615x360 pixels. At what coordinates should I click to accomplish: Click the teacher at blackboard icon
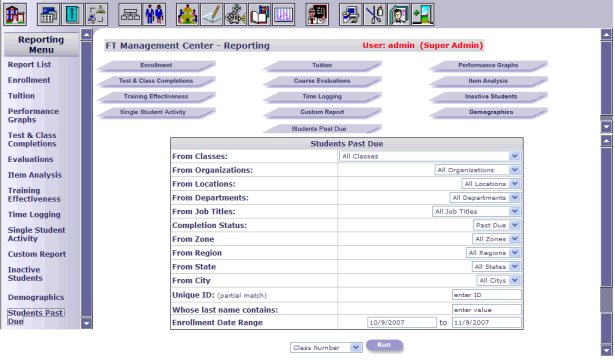click(x=317, y=14)
